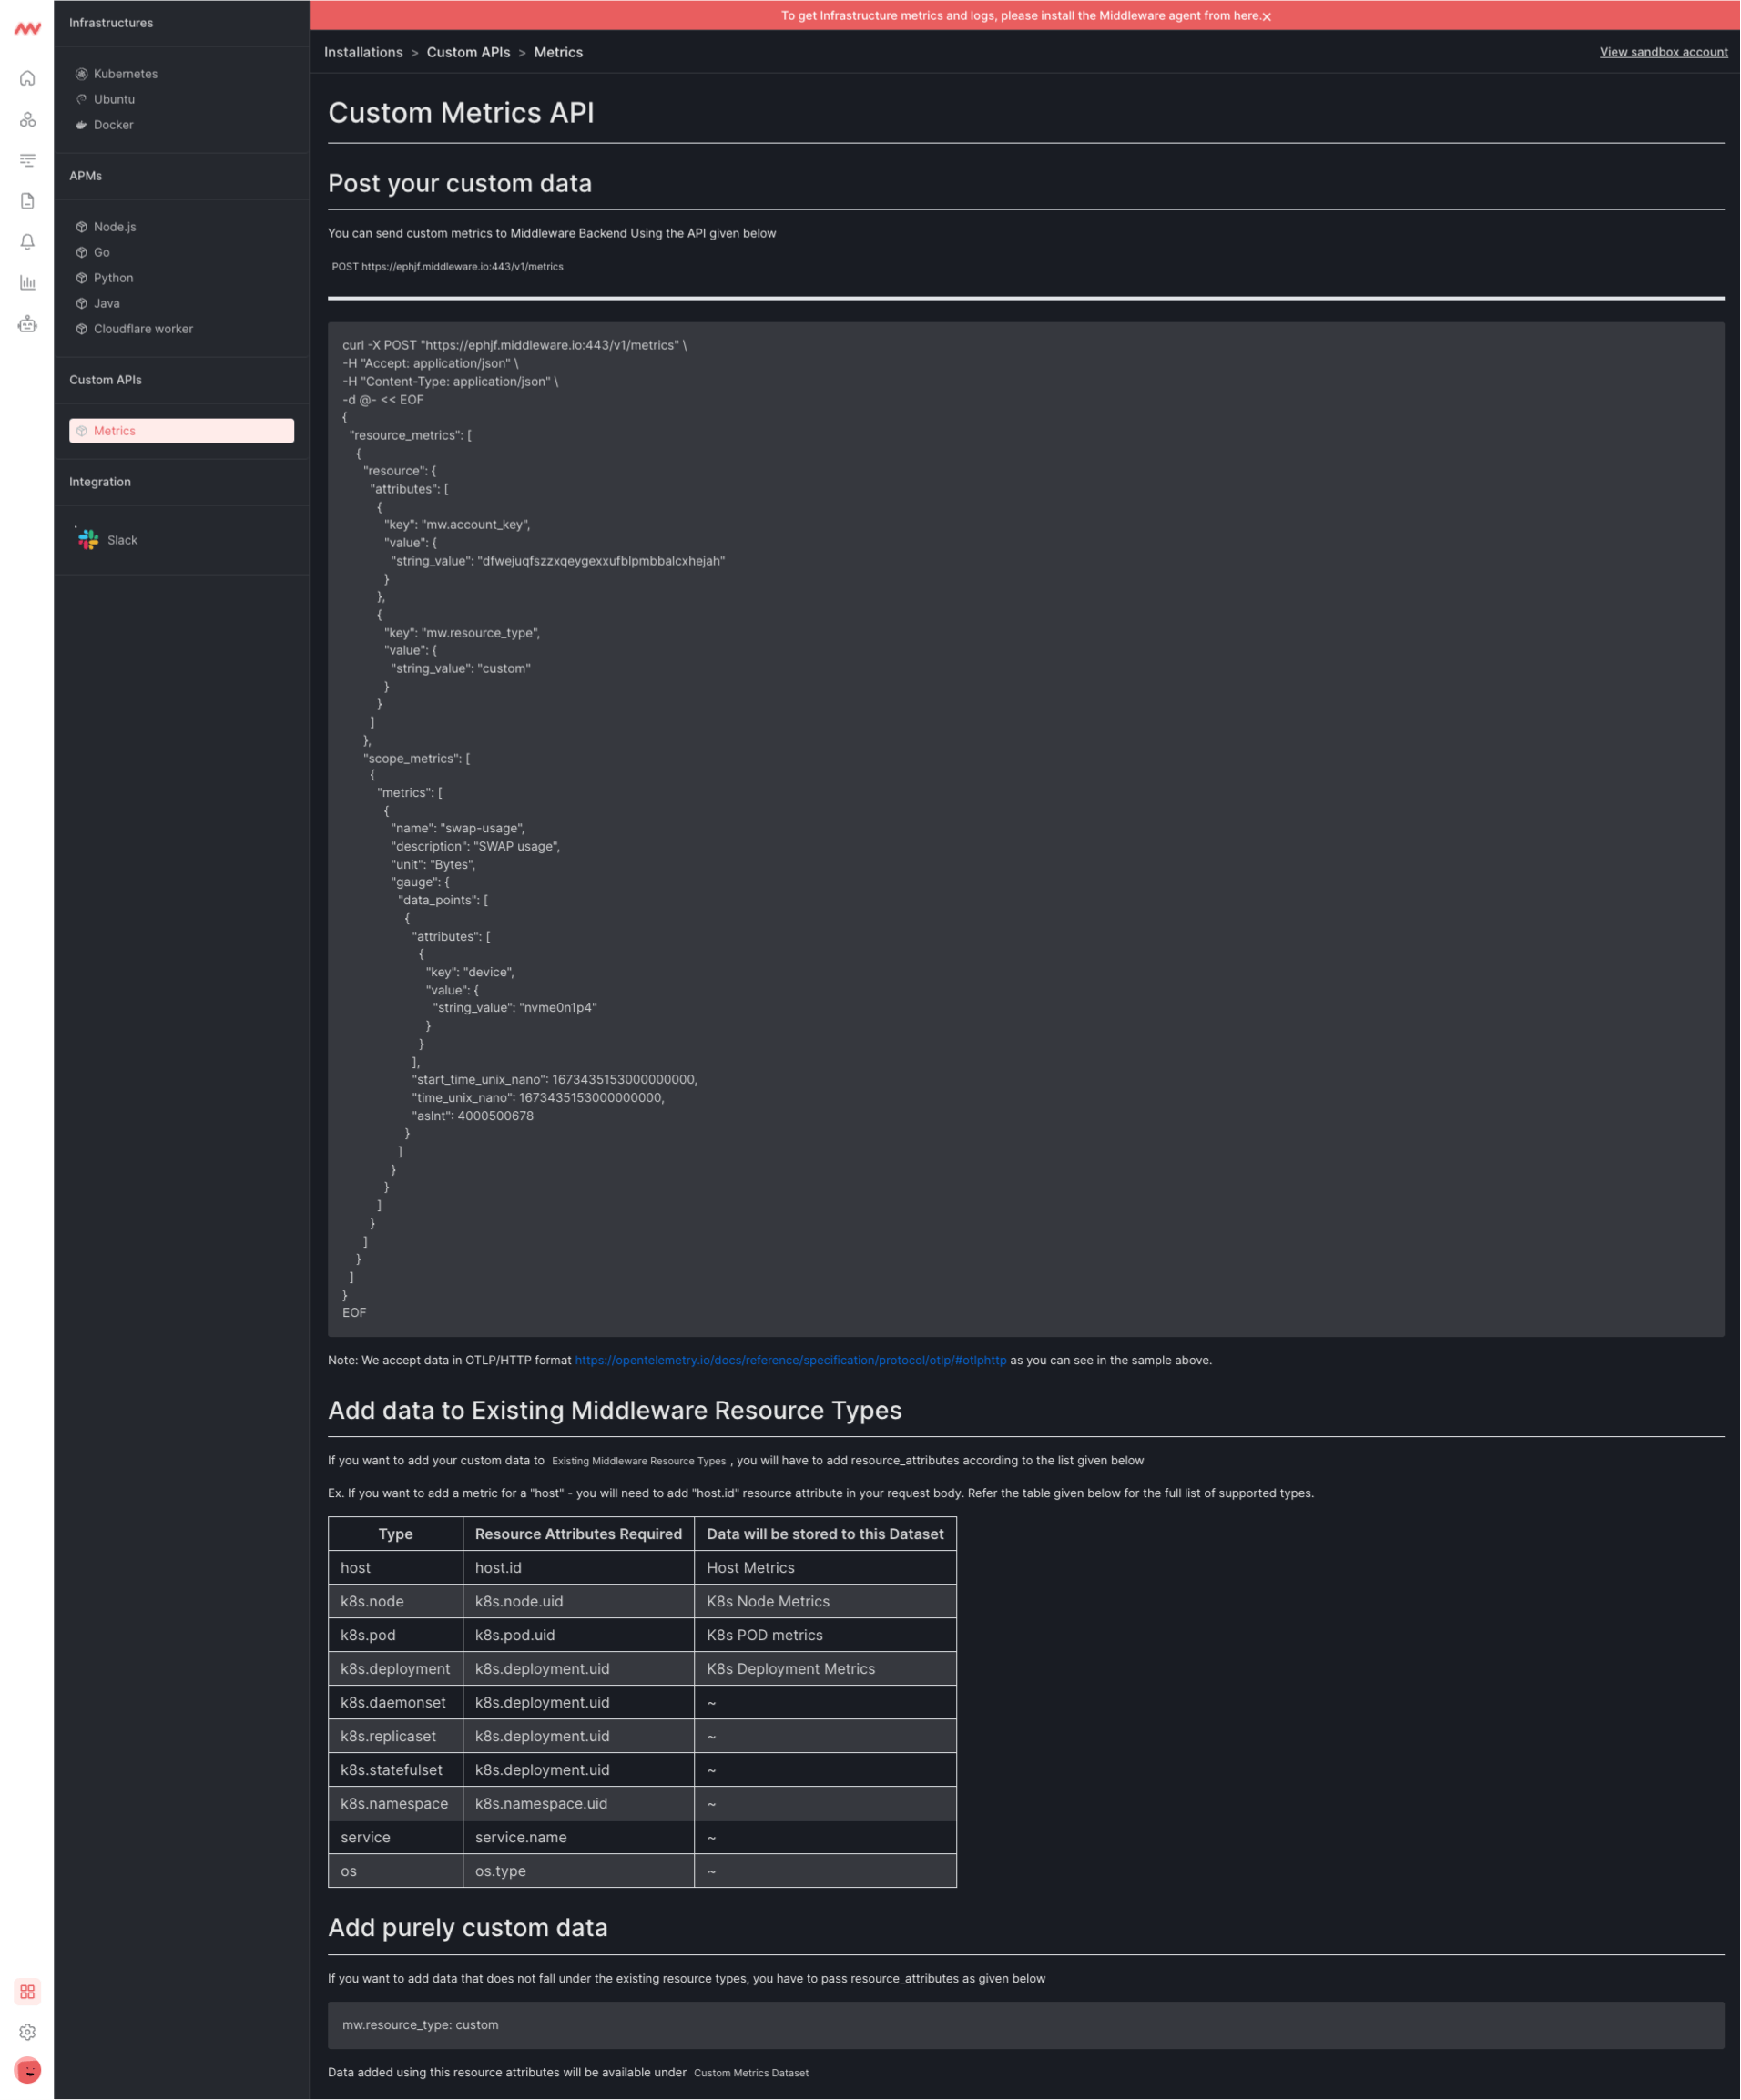Screen dimensions: 1741x2100
Task: Click the k8s.daemonset type cell
Action: point(395,1702)
